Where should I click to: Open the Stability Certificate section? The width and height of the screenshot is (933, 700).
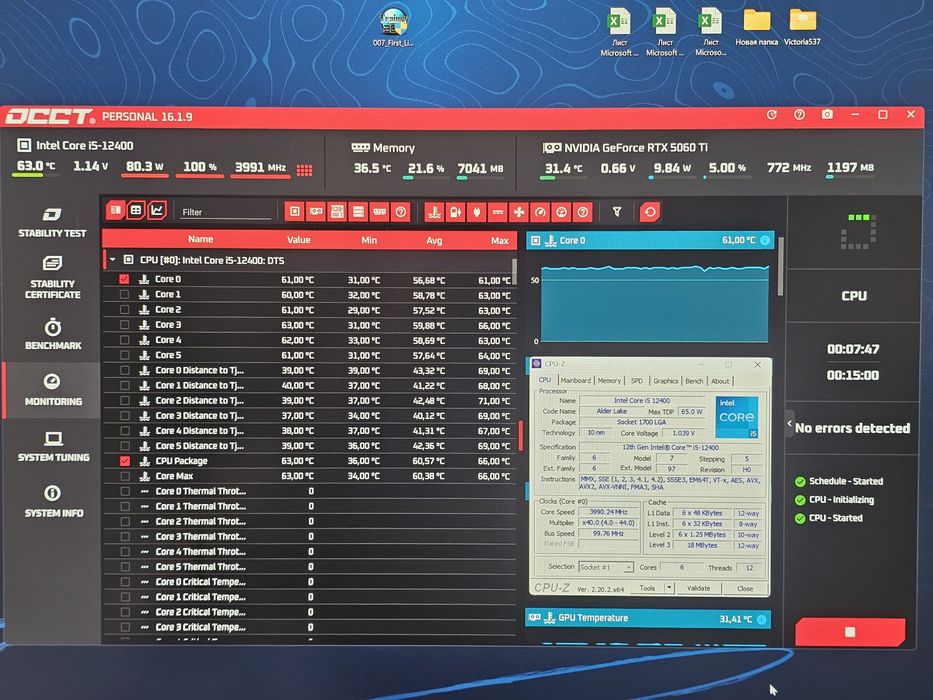pyautogui.click(x=52, y=277)
